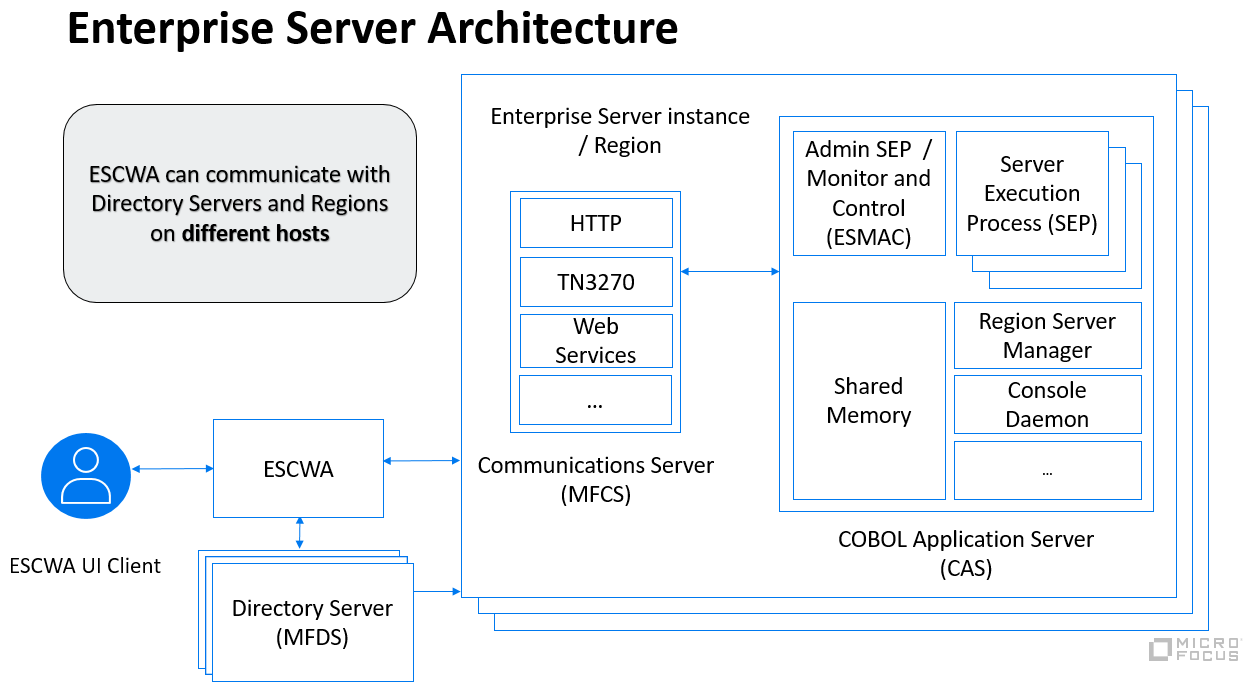
Task: Open the Directory Server (MFDS) stack
Action: tap(312, 622)
